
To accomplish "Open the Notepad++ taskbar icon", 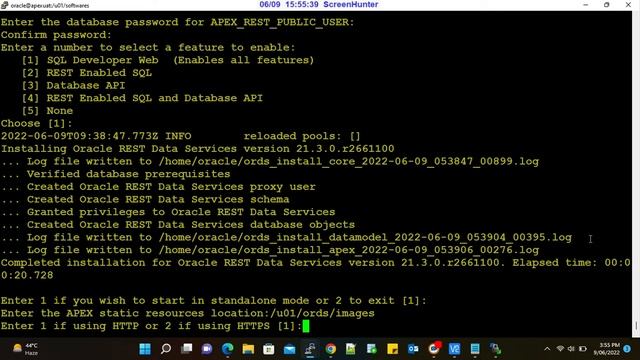I will tap(351, 349).
